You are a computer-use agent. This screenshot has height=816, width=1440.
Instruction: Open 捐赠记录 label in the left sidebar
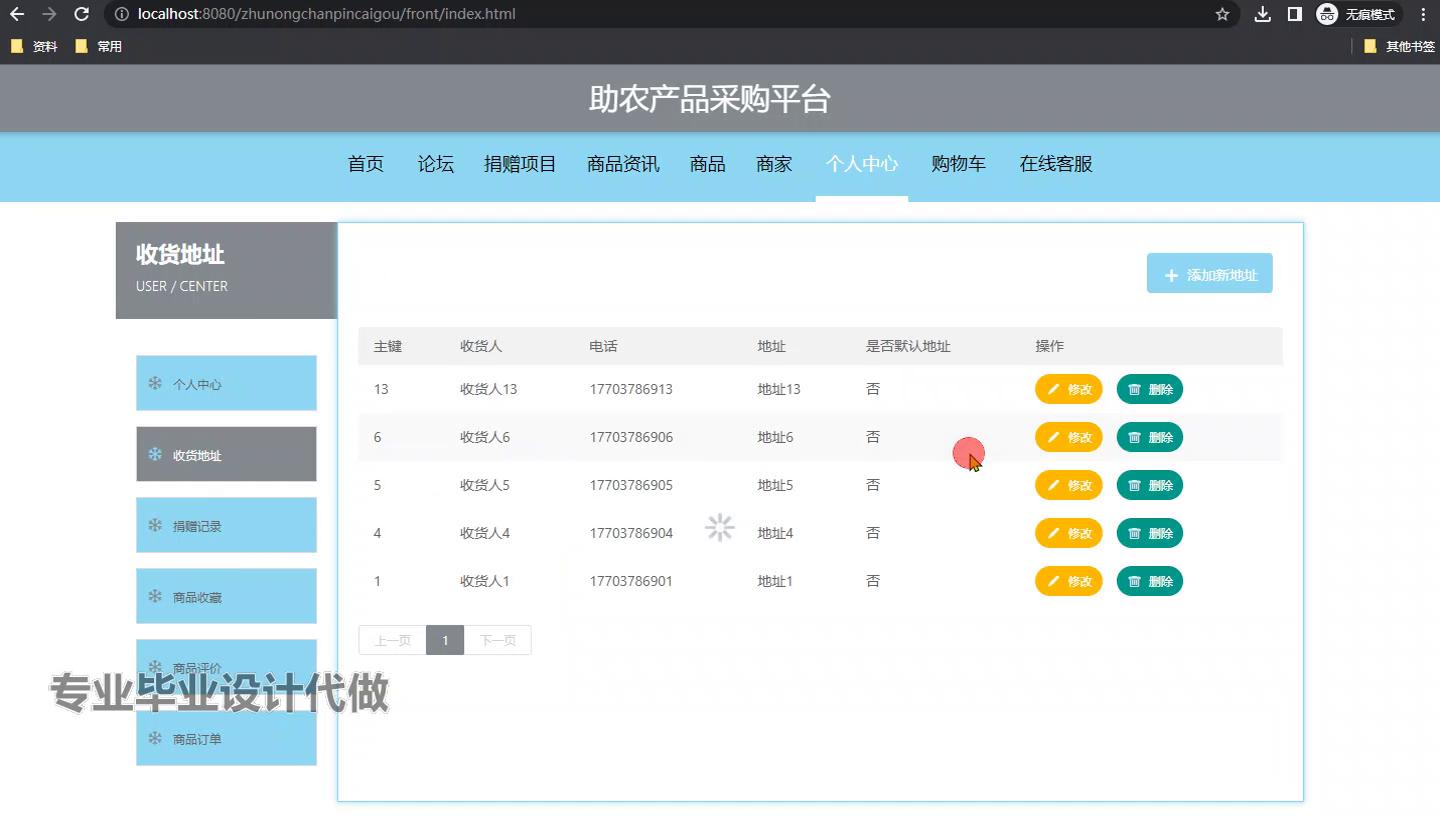click(197, 526)
